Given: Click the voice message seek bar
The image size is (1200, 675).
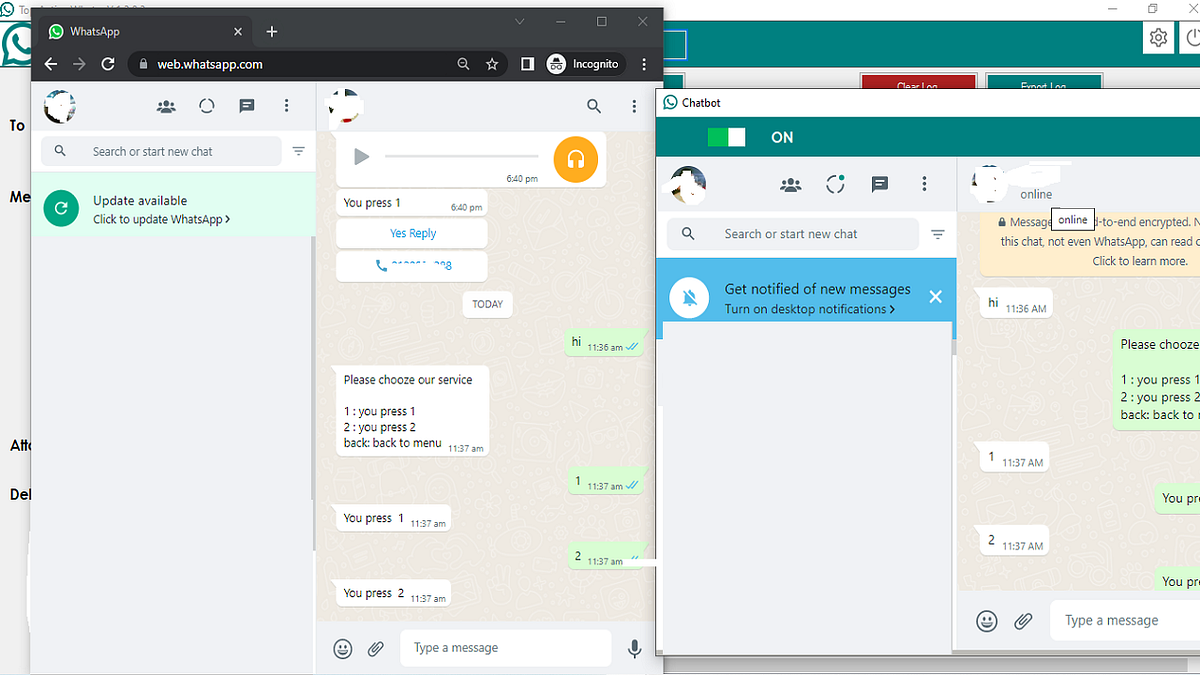Looking at the screenshot, I should click(465, 157).
